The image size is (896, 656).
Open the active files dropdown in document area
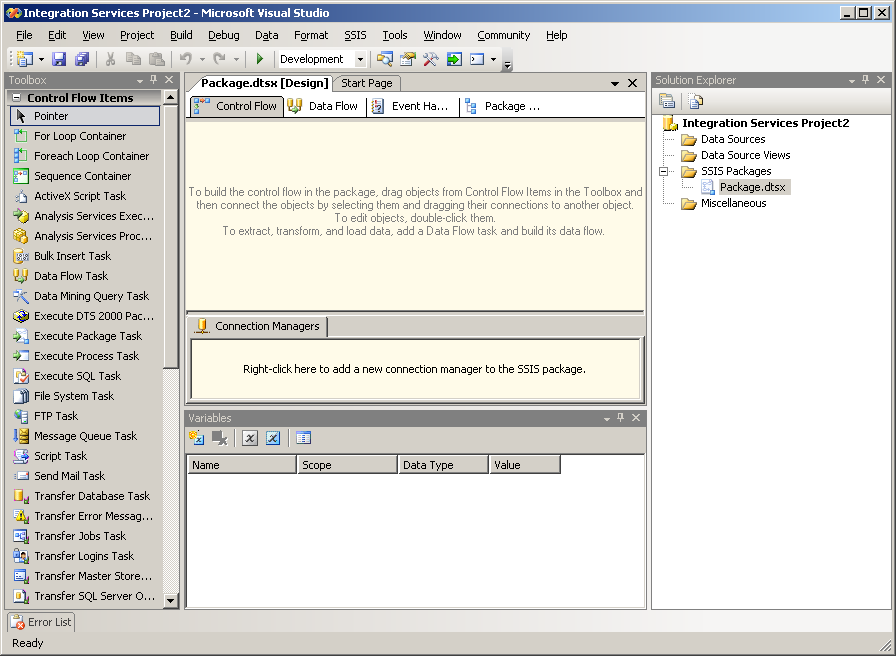(615, 83)
